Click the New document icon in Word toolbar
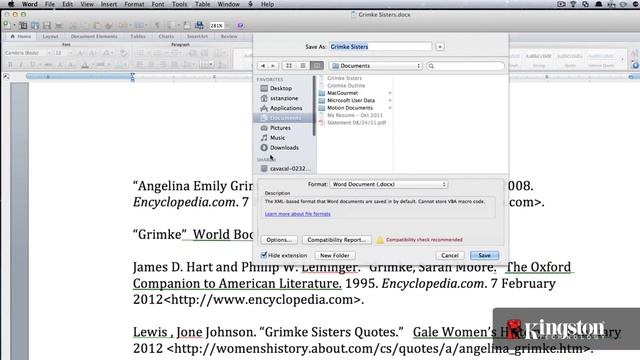 (7, 25)
